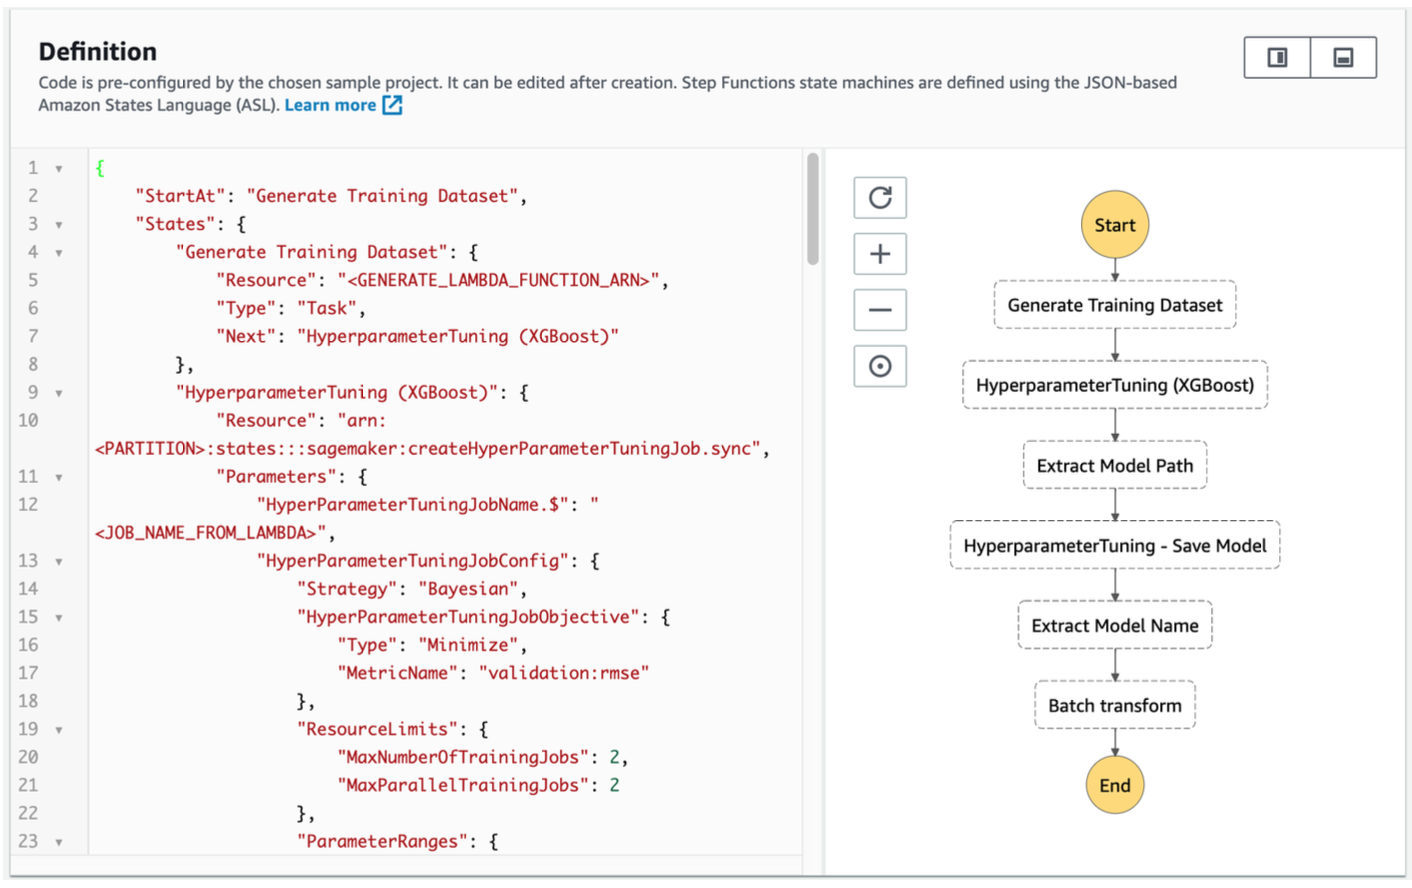1412x888 pixels.
Task: Zoom out of the workflow graph
Action: [879, 310]
